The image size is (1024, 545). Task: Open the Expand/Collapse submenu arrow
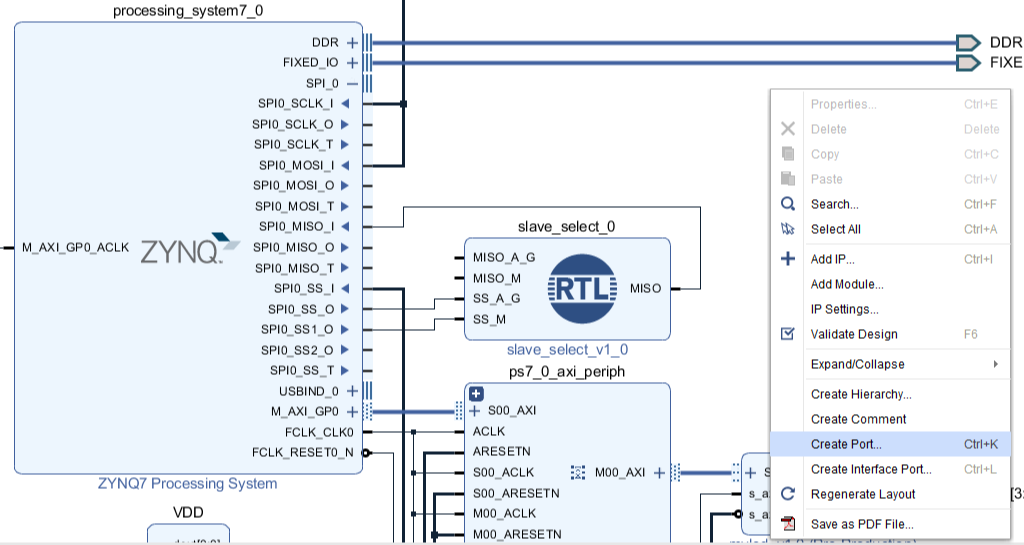[x=995, y=364]
